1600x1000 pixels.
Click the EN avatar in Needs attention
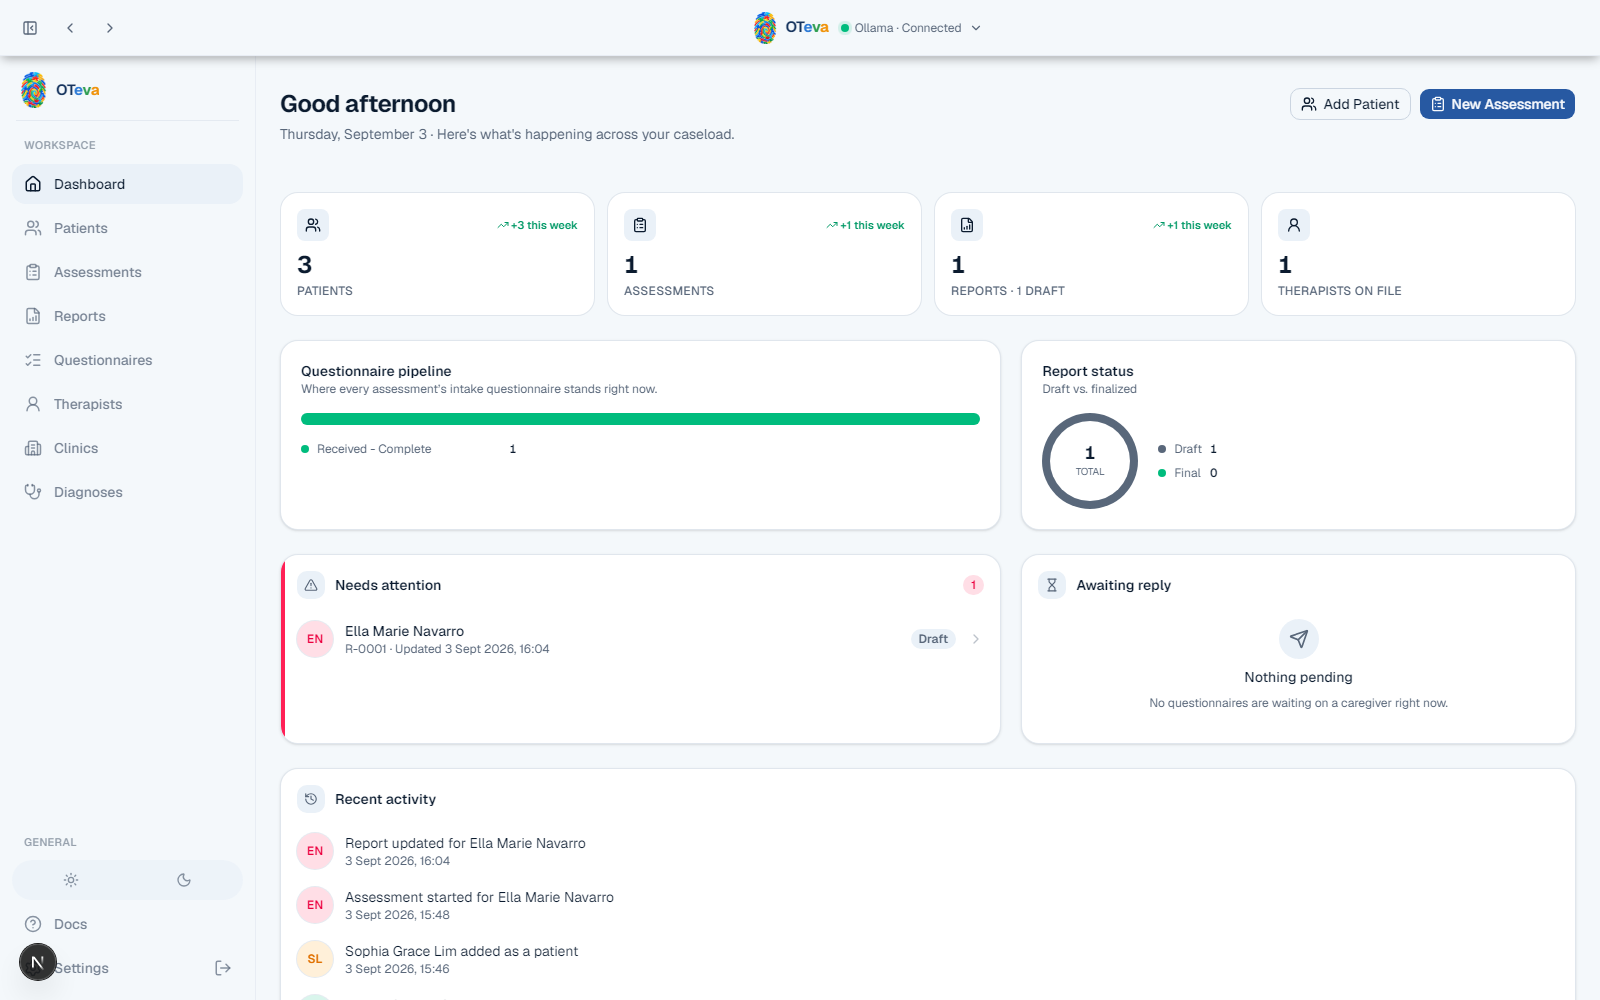(315, 639)
